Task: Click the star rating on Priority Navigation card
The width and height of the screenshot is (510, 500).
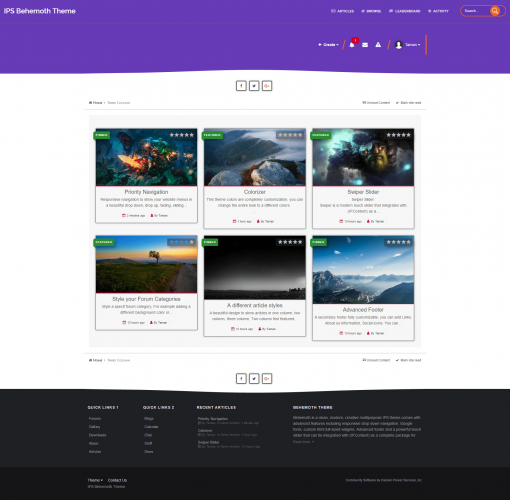Action: [x=182, y=135]
